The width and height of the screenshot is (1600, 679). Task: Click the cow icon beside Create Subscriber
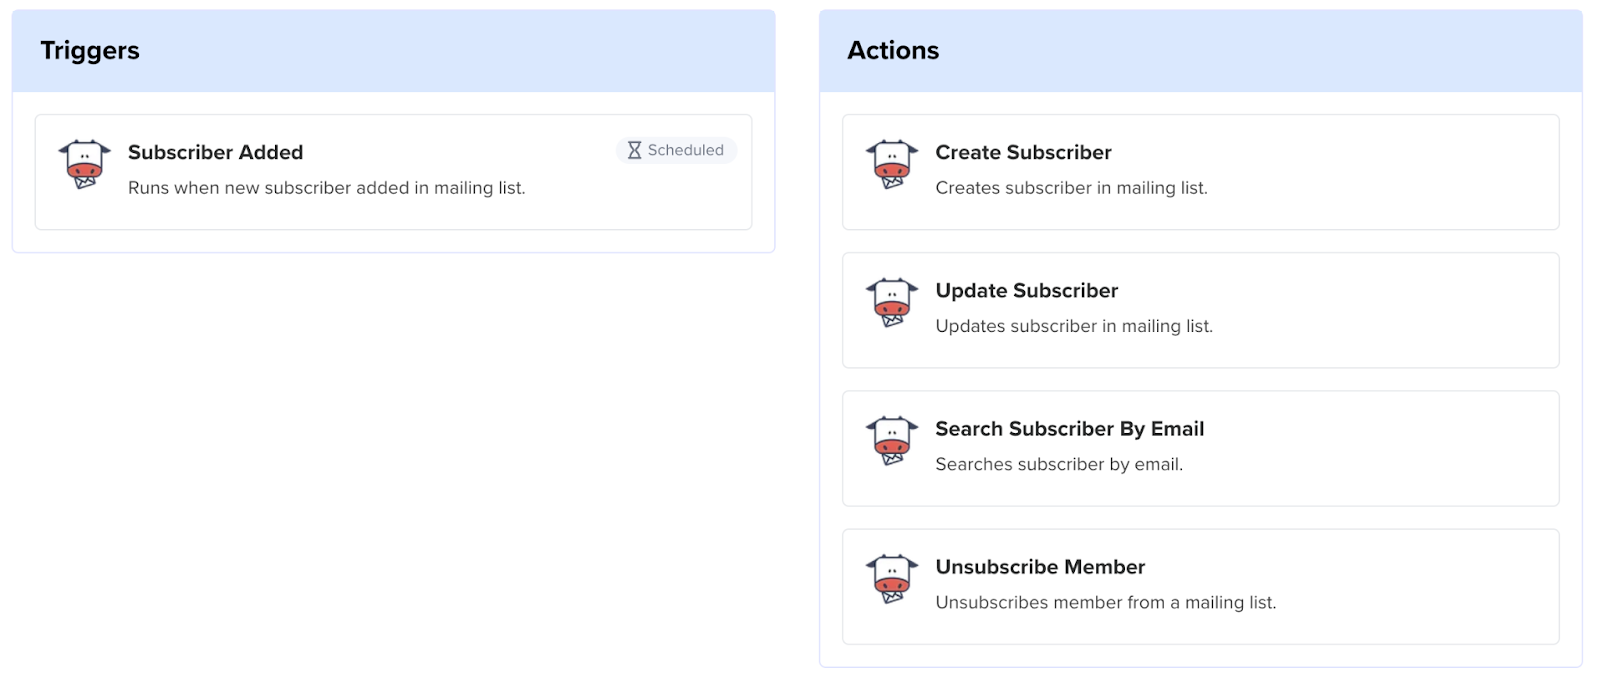891,164
